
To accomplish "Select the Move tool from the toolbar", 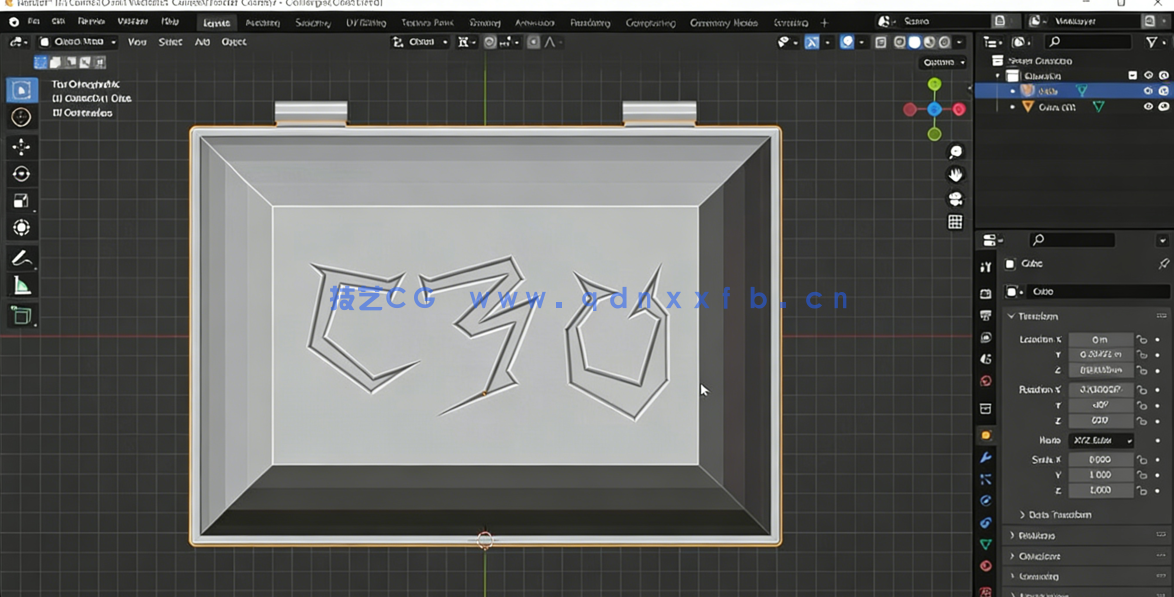I will pyautogui.click(x=22, y=146).
